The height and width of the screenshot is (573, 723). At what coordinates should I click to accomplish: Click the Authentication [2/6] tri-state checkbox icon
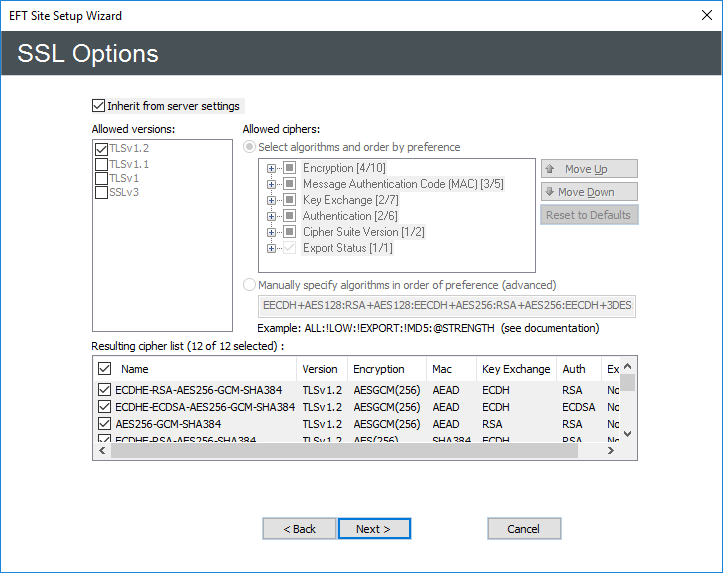(x=289, y=216)
